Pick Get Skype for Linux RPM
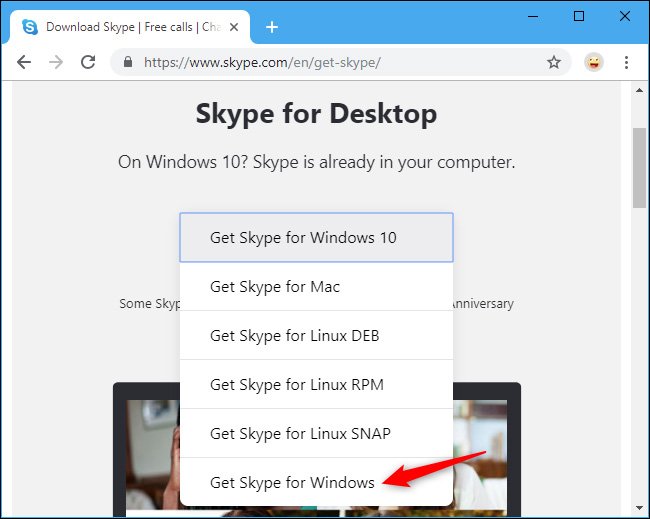 (x=316, y=385)
